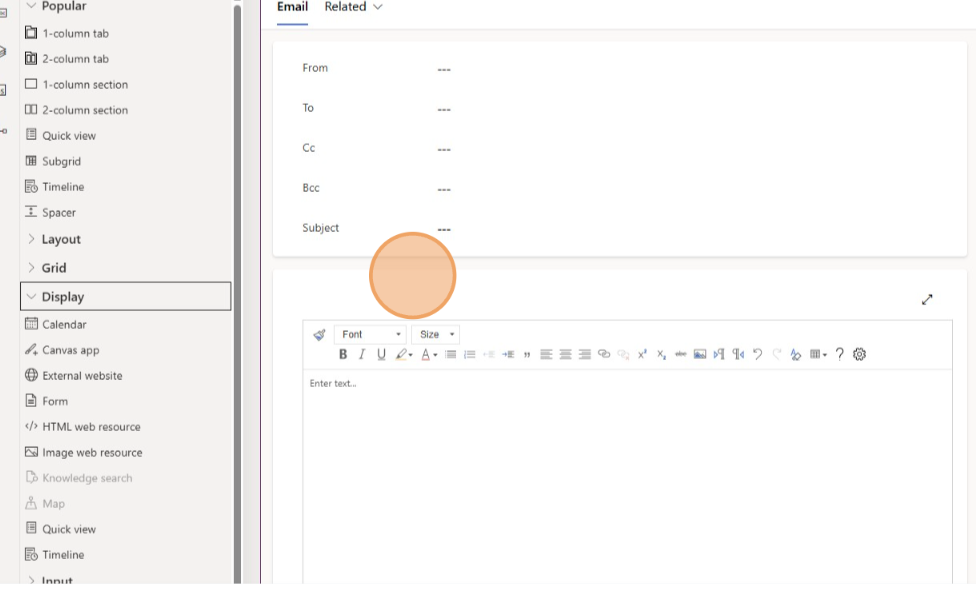Select Timeline under Display

54,554
